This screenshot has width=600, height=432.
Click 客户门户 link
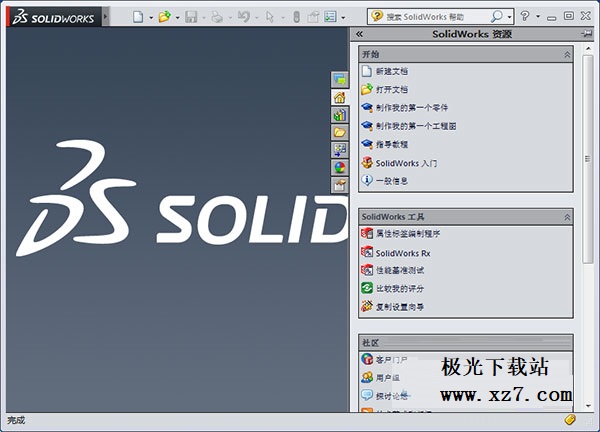[x=391, y=360]
